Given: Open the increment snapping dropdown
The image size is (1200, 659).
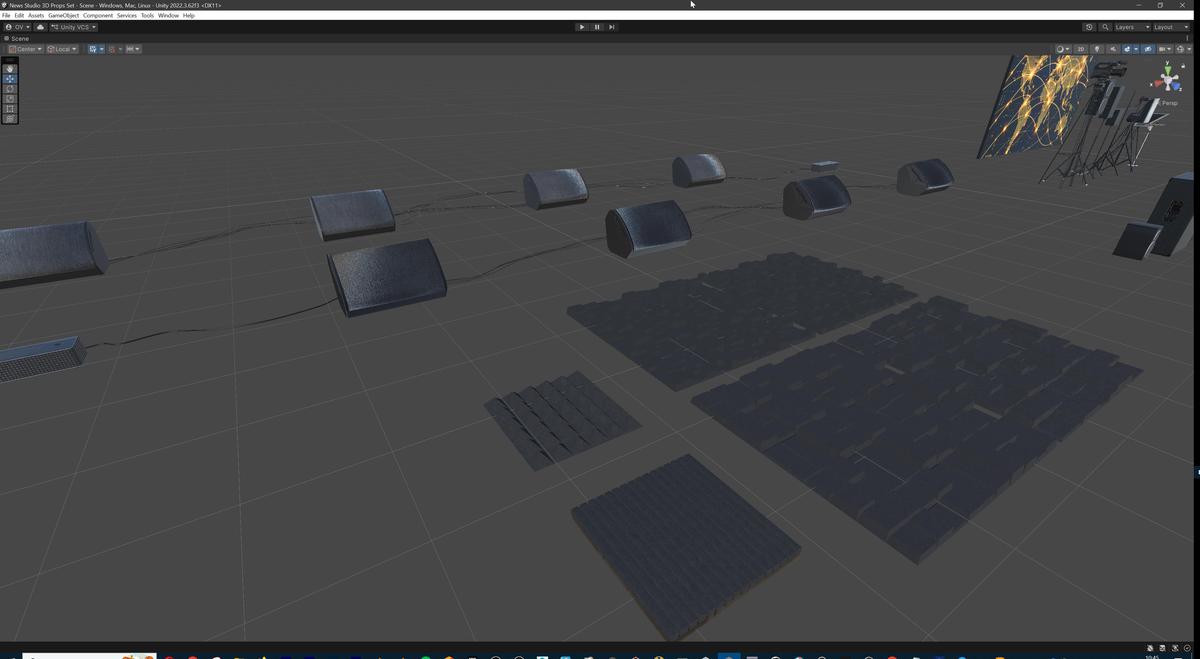Looking at the screenshot, I should (133, 49).
